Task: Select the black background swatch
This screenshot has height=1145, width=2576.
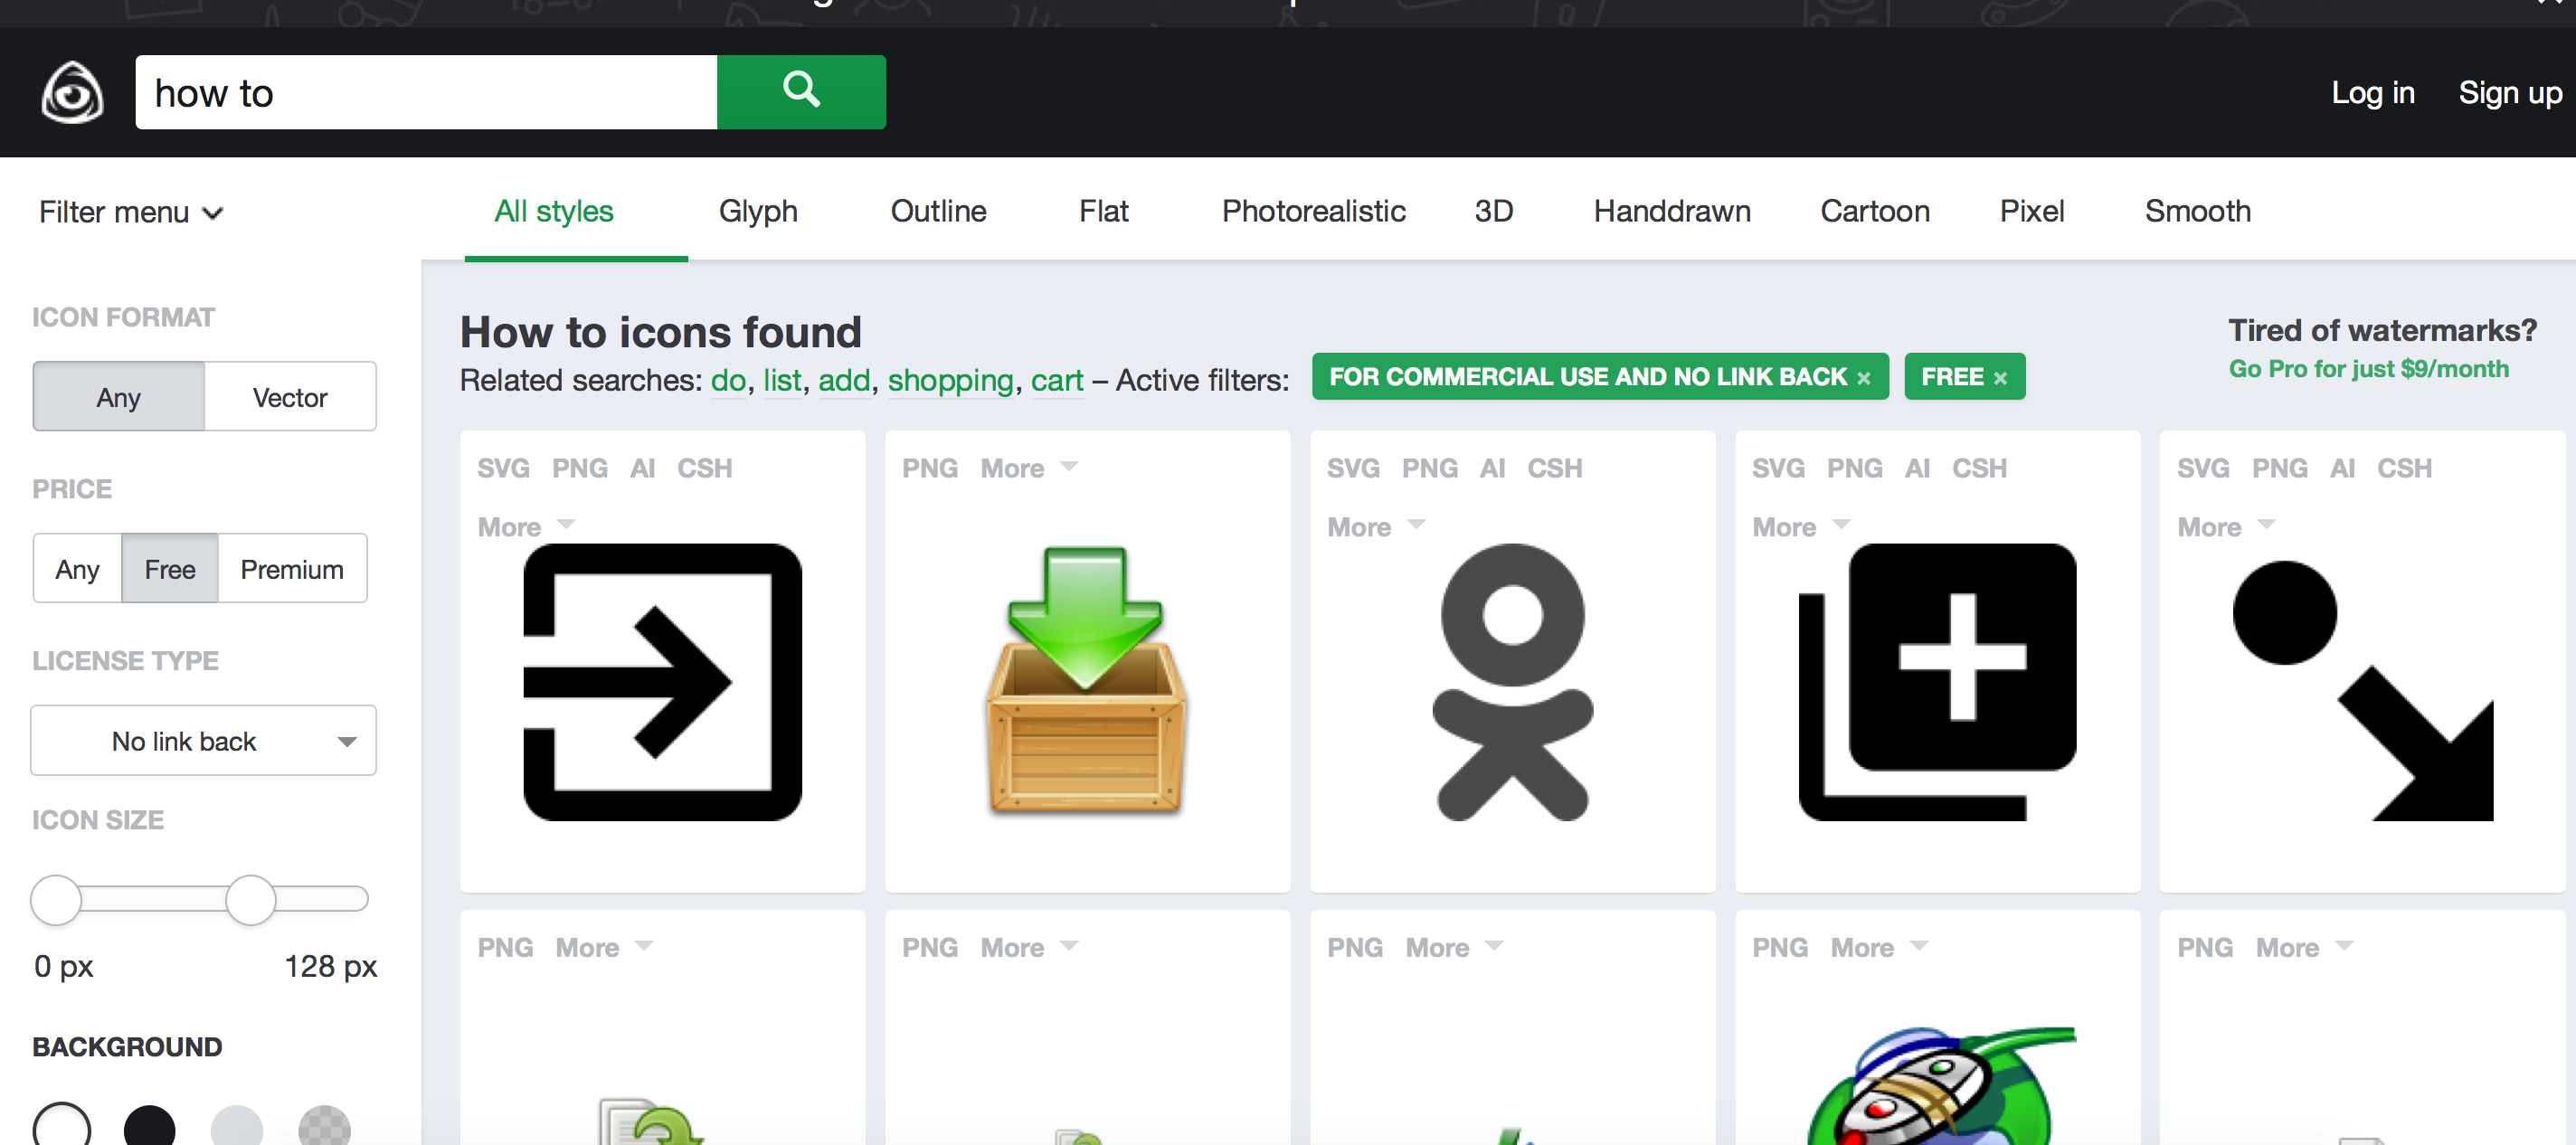Action: coord(149,1126)
